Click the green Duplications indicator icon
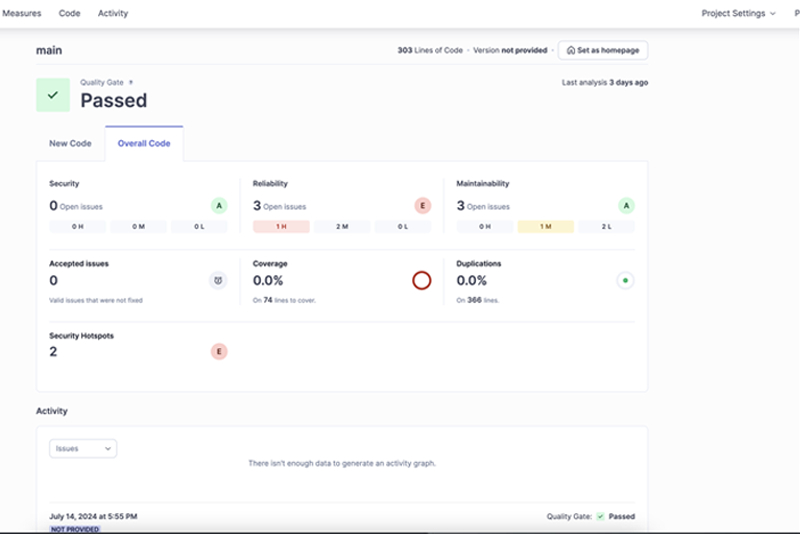 [626, 281]
